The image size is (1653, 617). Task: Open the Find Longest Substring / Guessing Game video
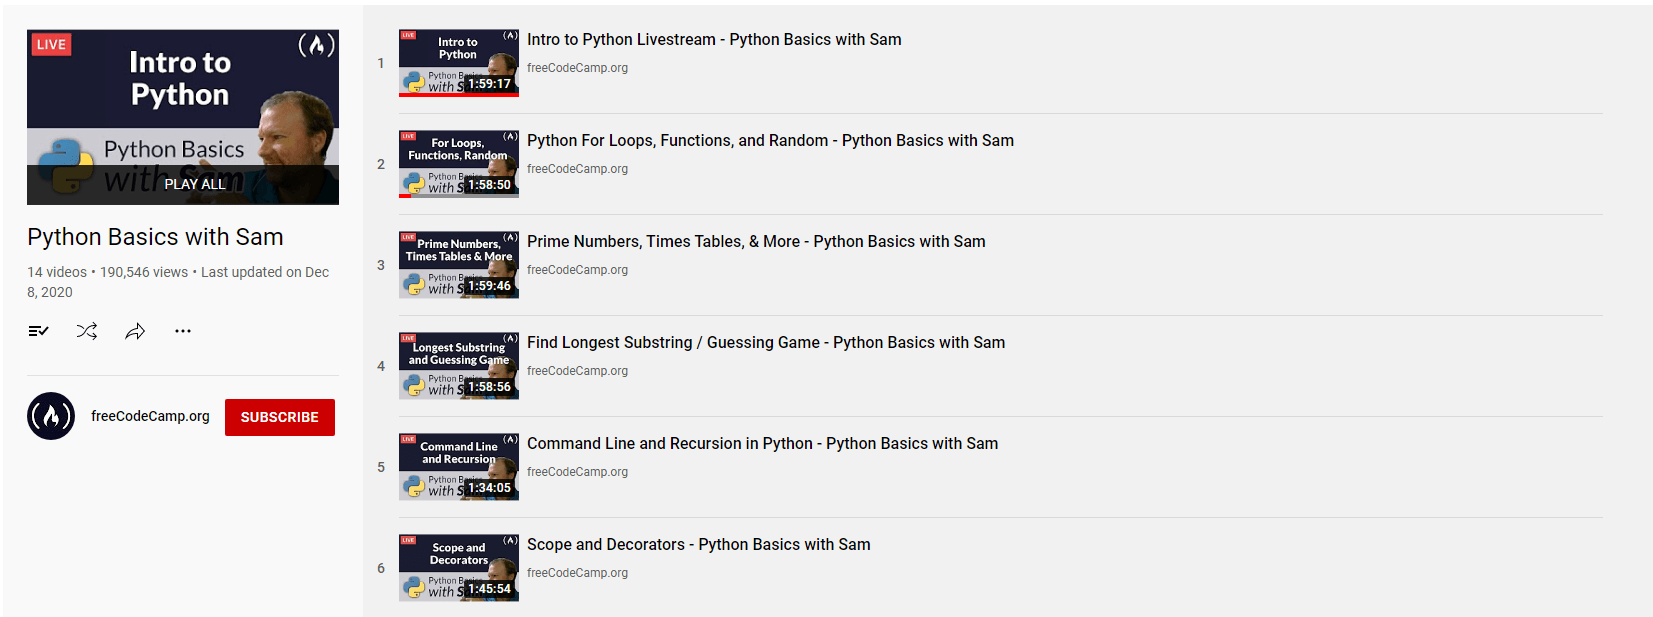pos(766,342)
